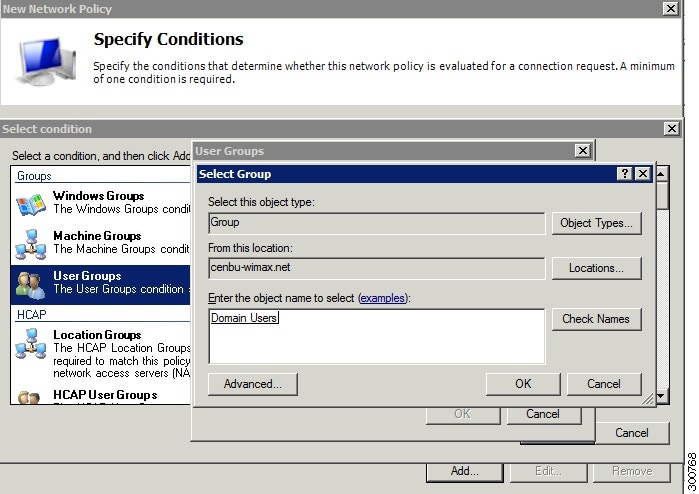Image resolution: width=699 pixels, height=494 pixels.
Task: Select the HCAP User Groups condition
Action: pyautogui.click(x=101, y=395)
